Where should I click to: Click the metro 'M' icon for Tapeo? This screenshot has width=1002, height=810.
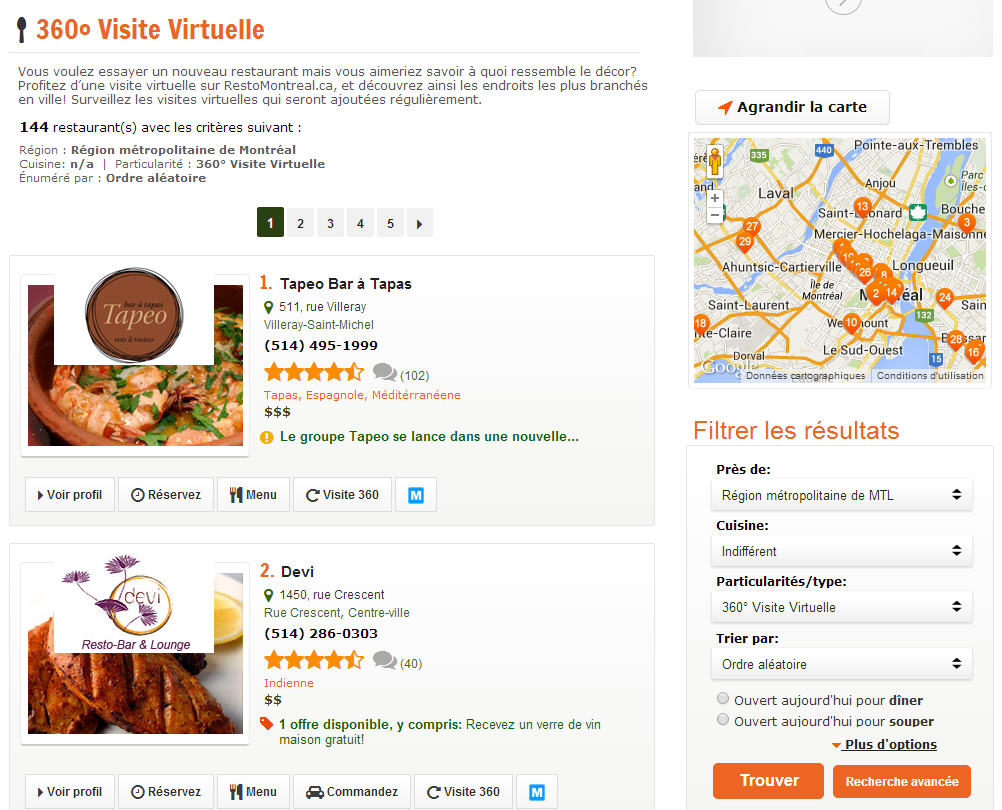[x=416, y=495]
